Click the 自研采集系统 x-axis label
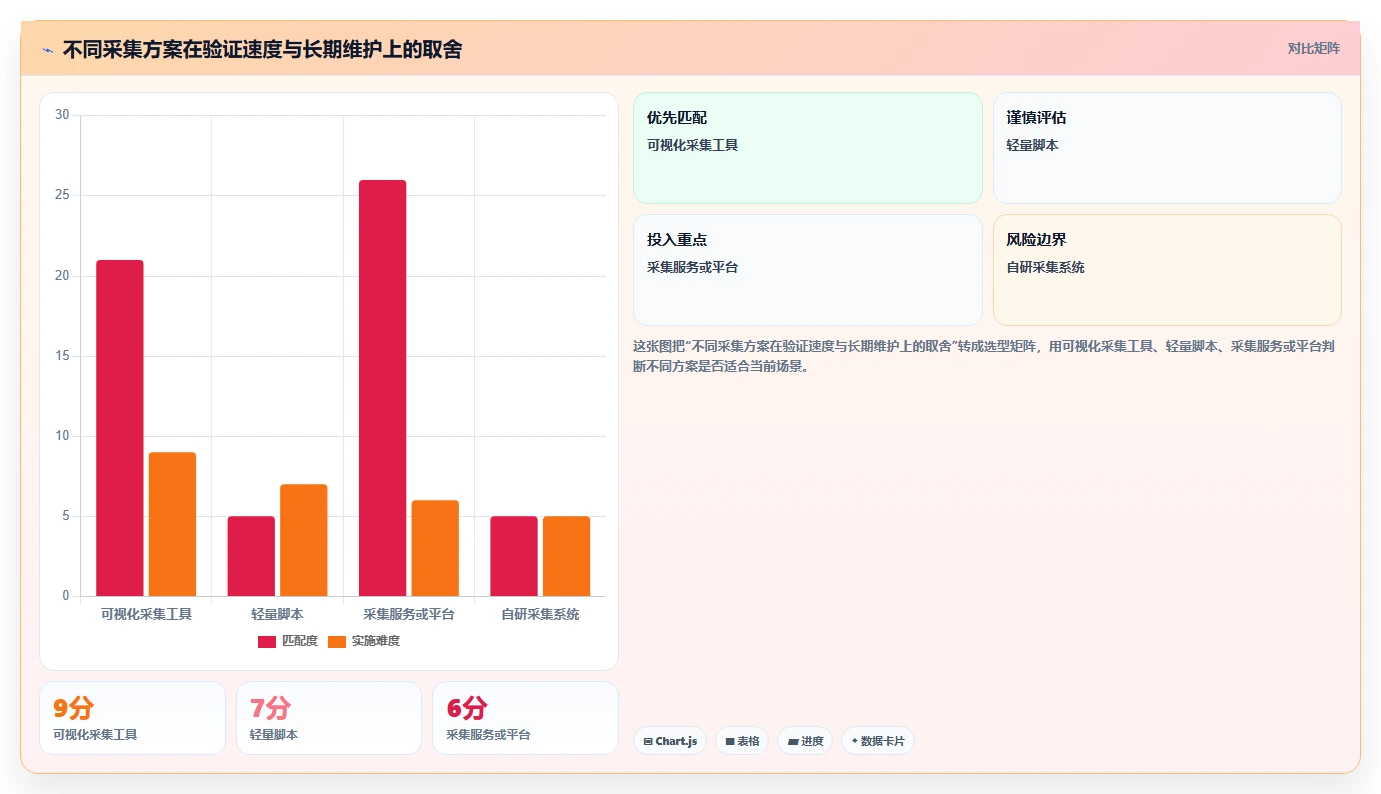The height and width of the screenshot is (794, 1381). (x=540, y=614)
